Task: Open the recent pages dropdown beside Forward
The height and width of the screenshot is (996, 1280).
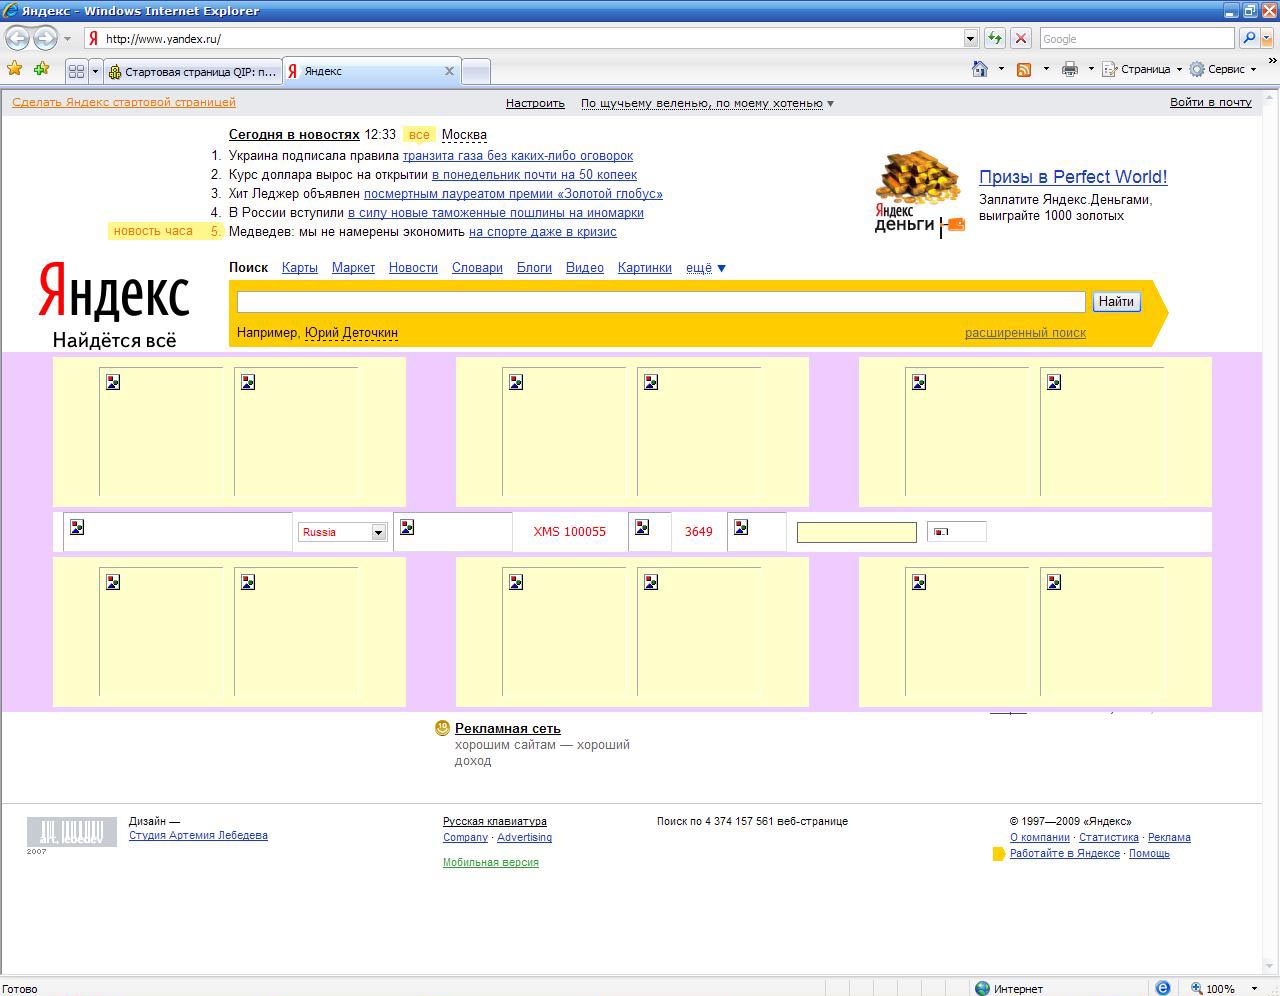Action: (x=67, y=39)
